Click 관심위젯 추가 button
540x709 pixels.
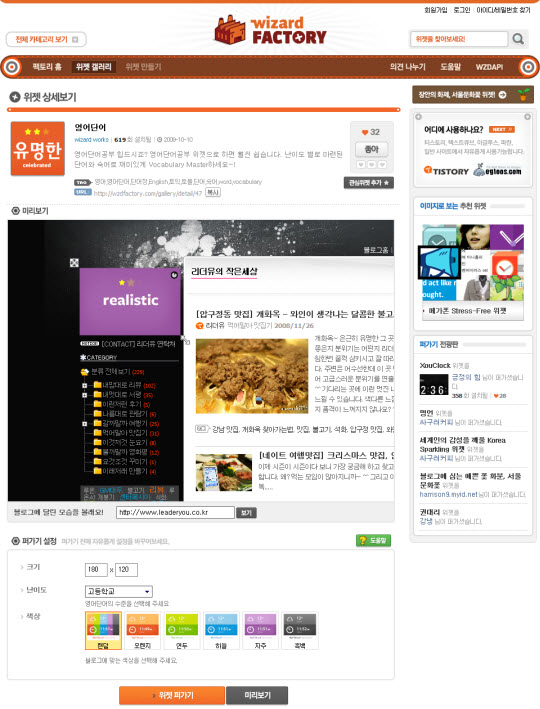[369, 183]
